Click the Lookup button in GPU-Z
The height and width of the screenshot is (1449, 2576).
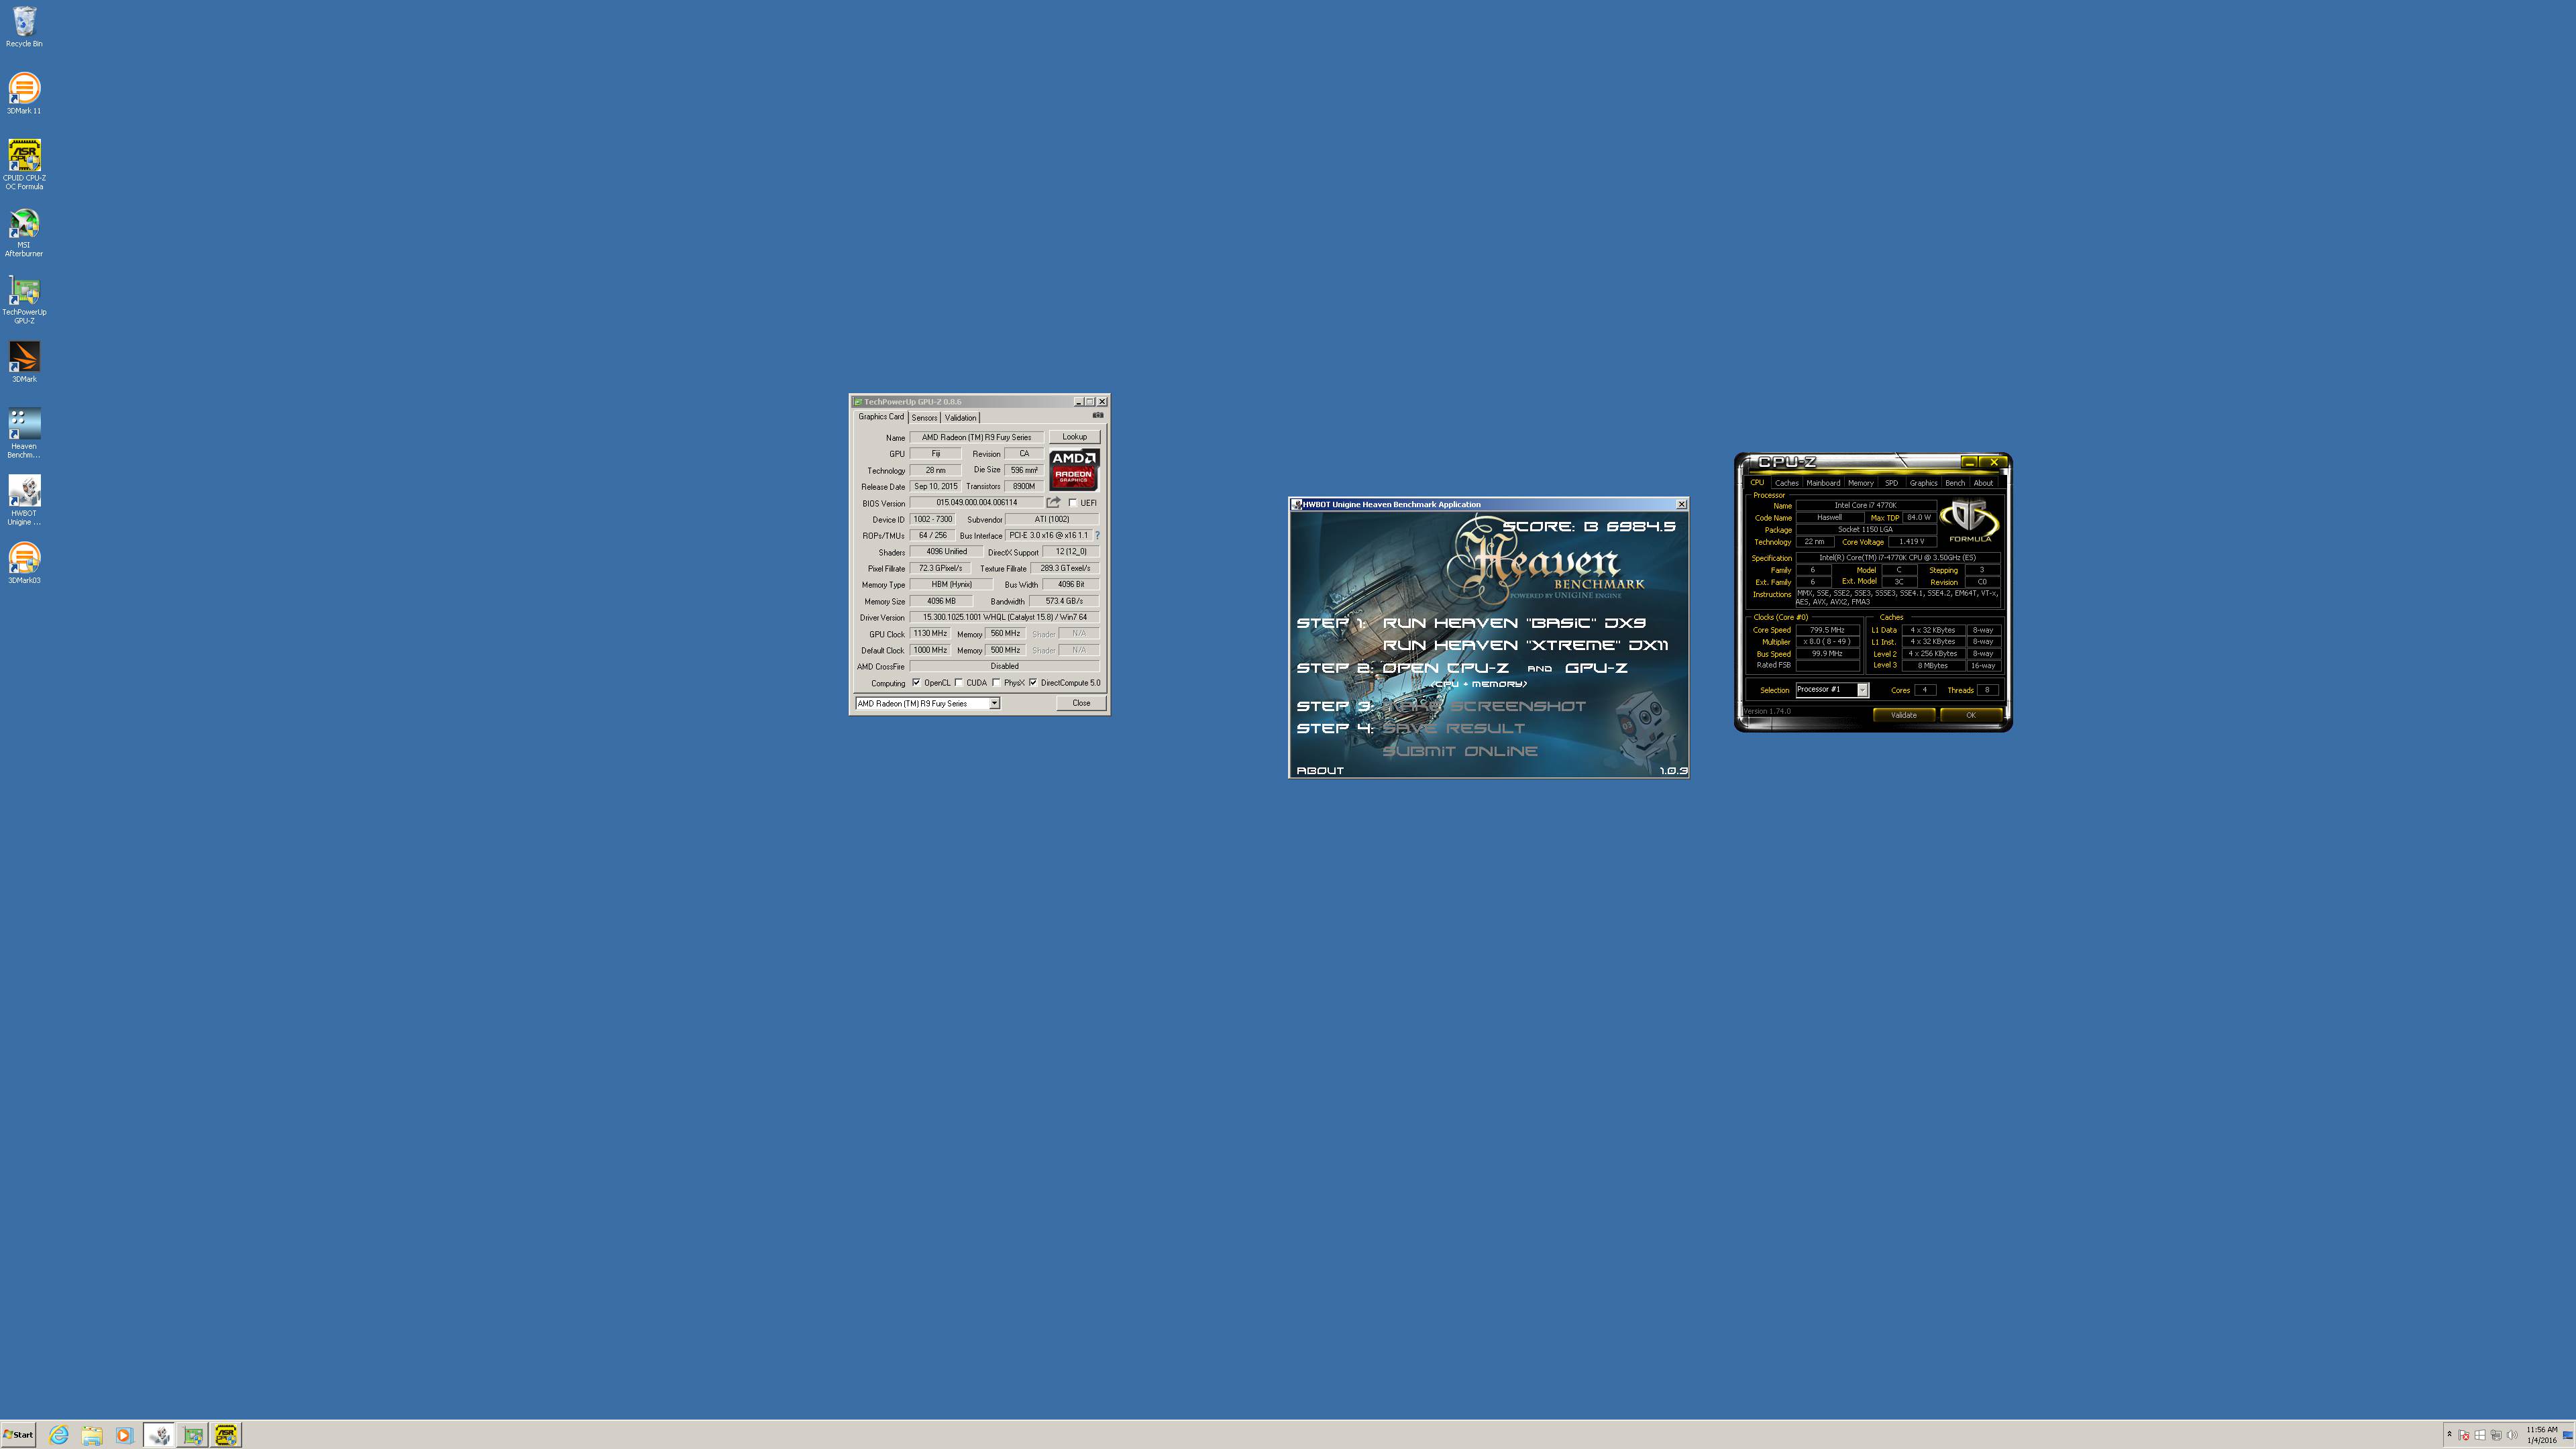point(1075,437)
